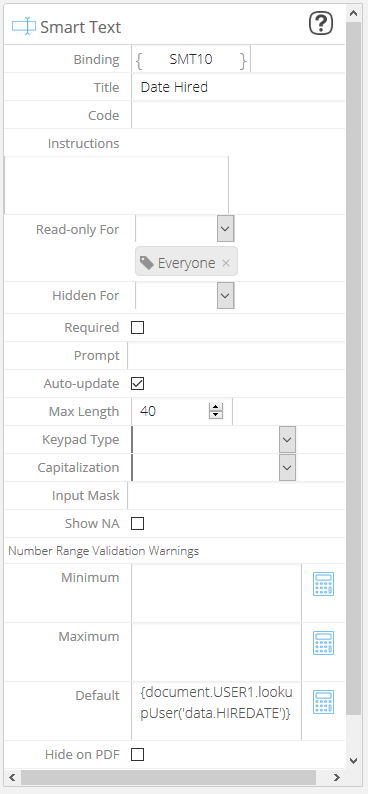Click the Smart Text heading

point(80,27)
